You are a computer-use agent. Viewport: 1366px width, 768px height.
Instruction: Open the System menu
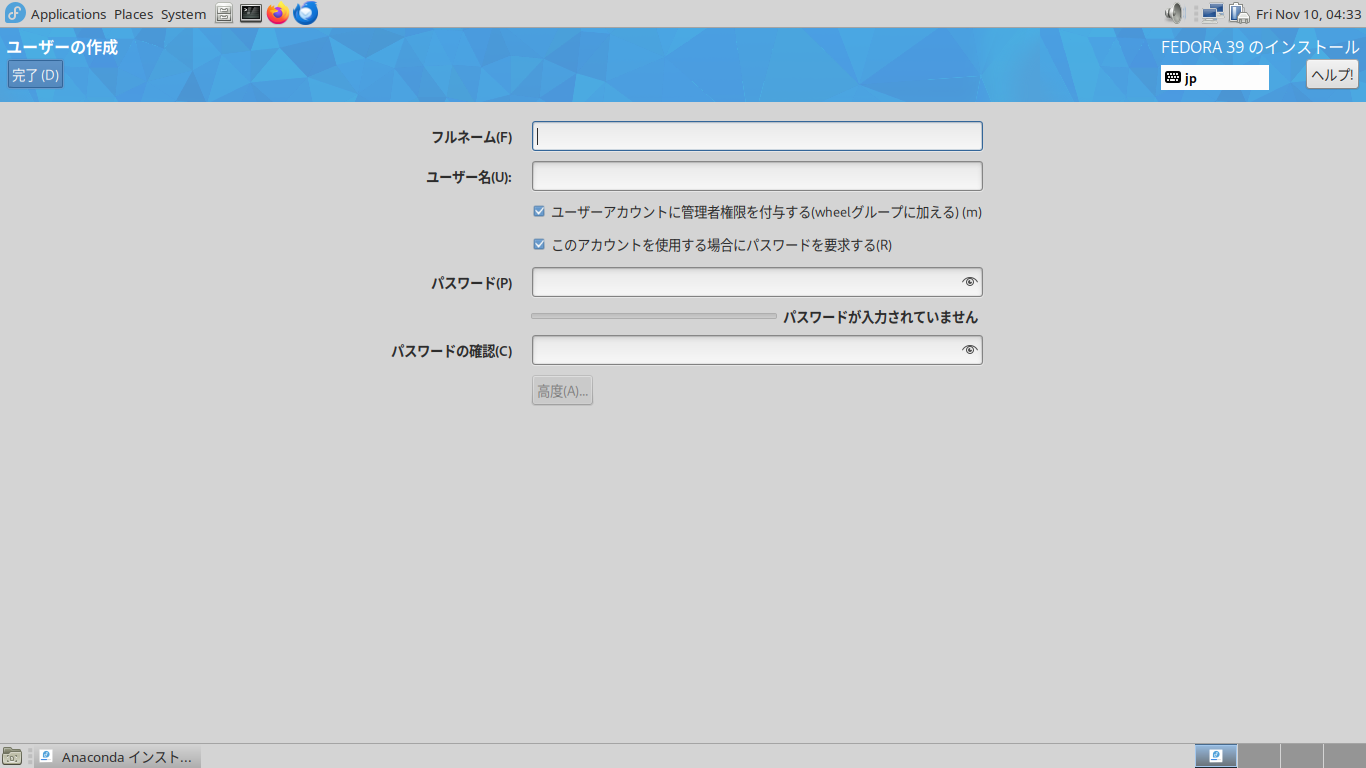click(x=183, y=14)
